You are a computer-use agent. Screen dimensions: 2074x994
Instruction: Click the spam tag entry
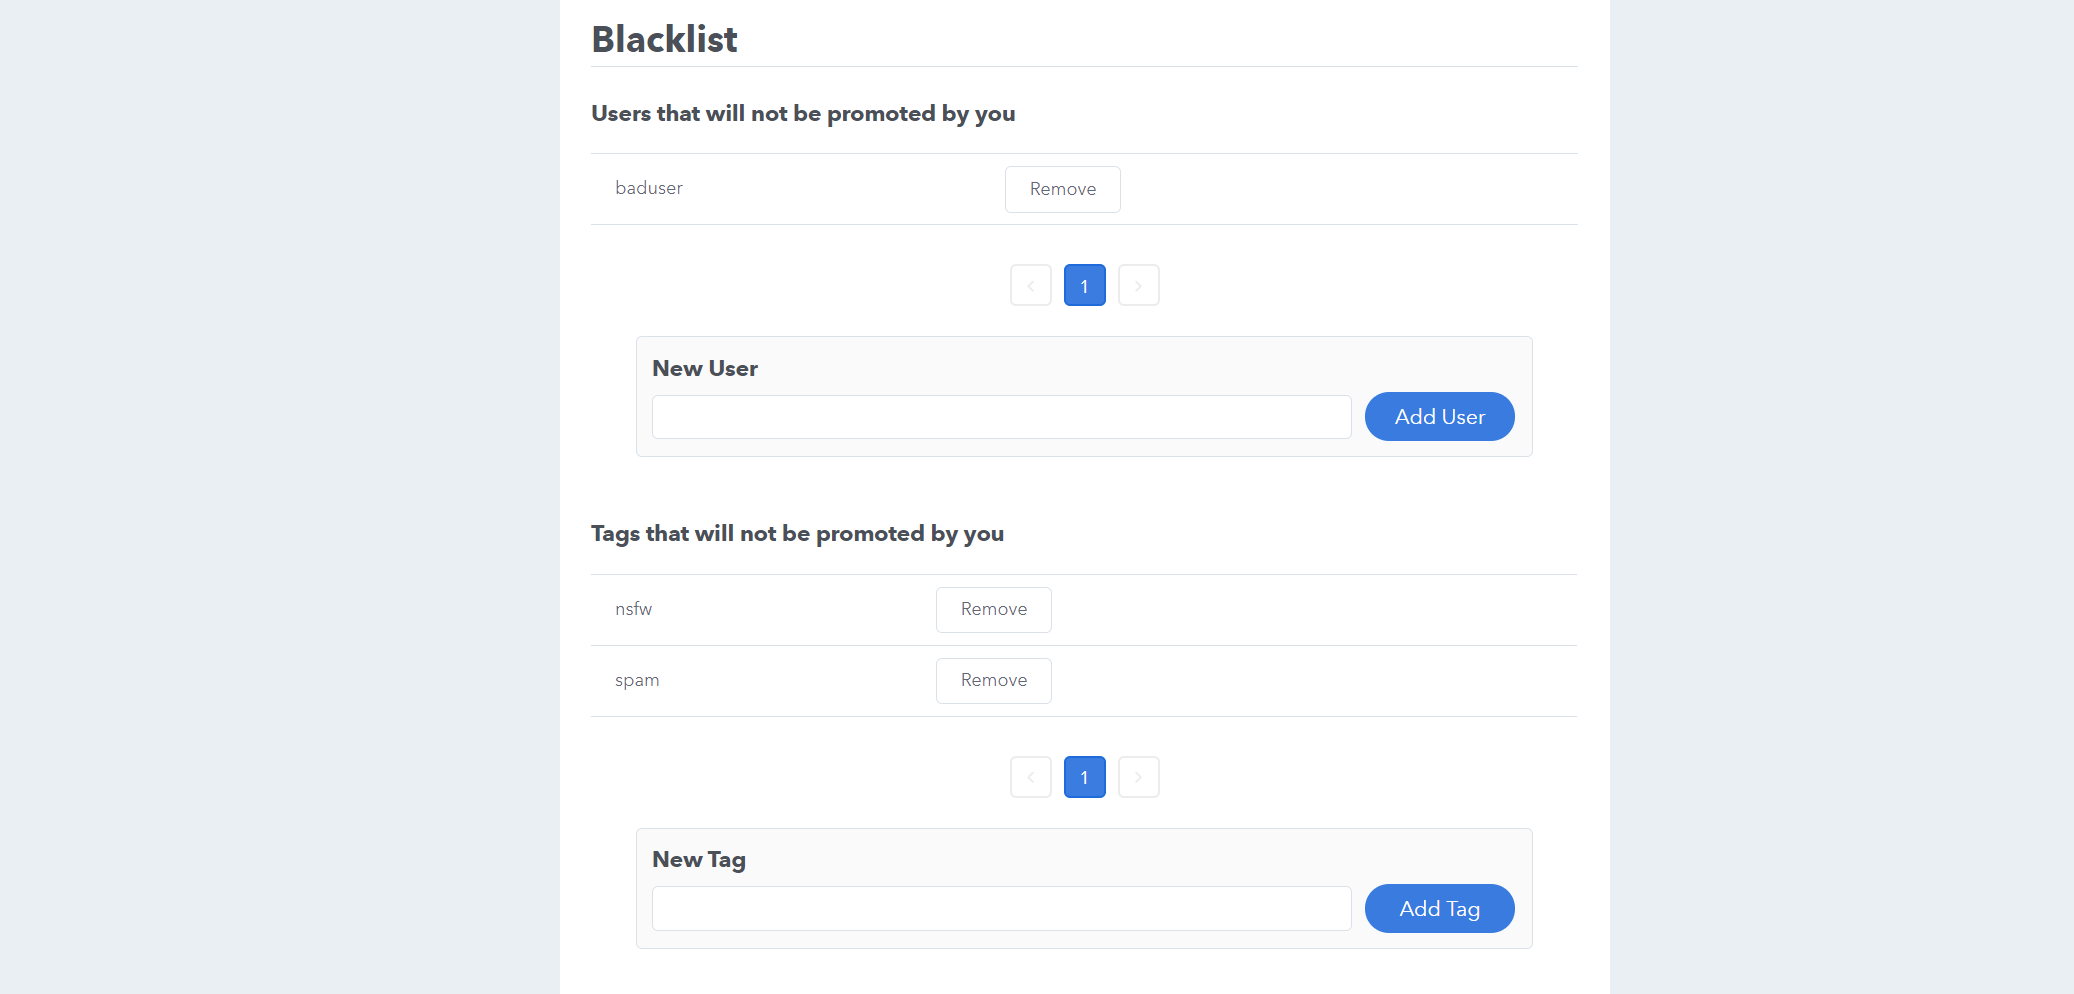(x=637, y=681)
